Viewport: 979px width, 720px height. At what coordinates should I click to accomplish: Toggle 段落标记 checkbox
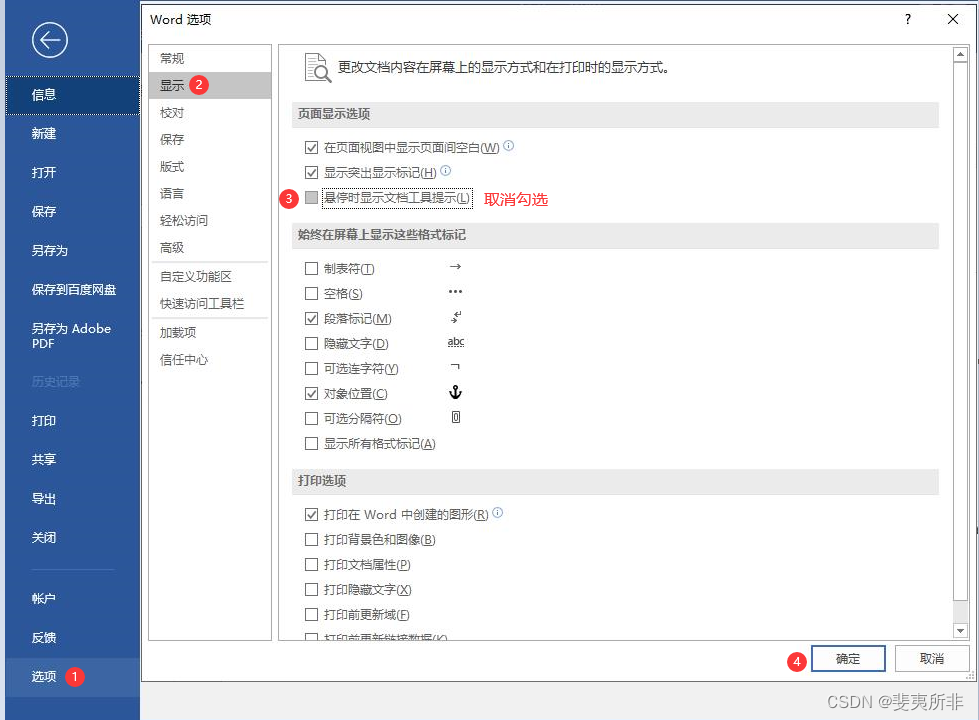[311, 318]
